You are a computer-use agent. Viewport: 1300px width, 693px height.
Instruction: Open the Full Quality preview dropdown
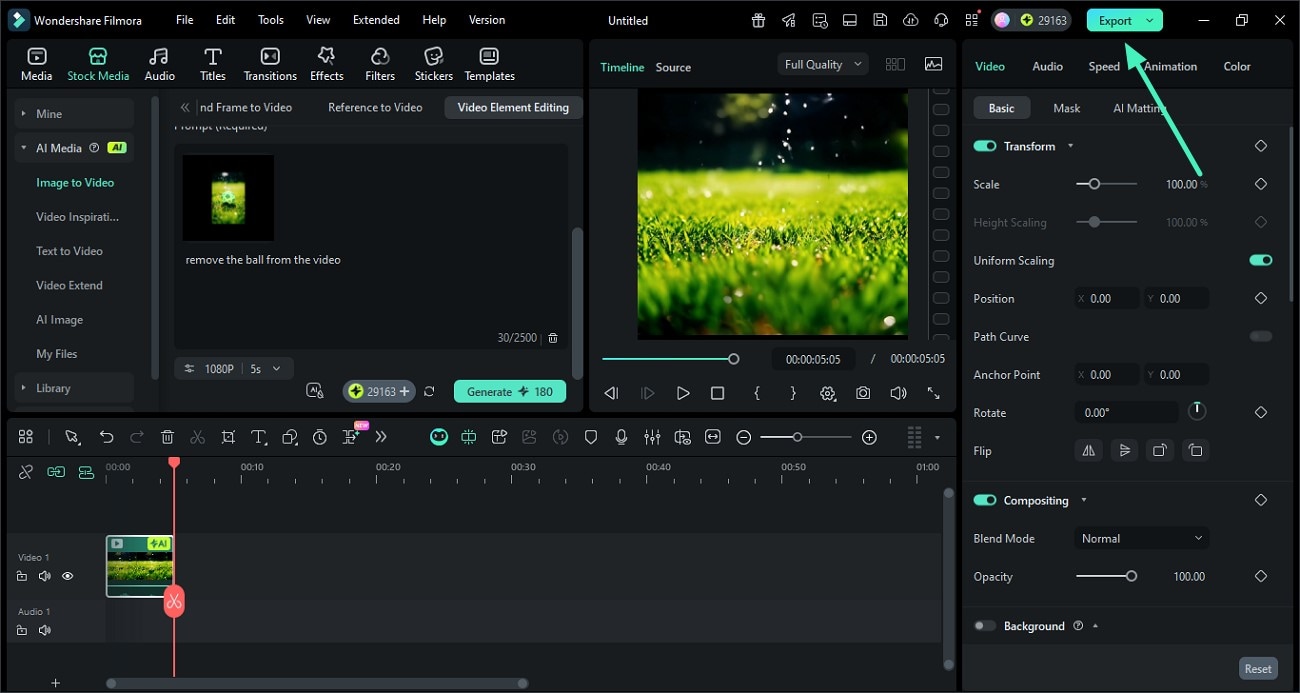tap(822, 65)
